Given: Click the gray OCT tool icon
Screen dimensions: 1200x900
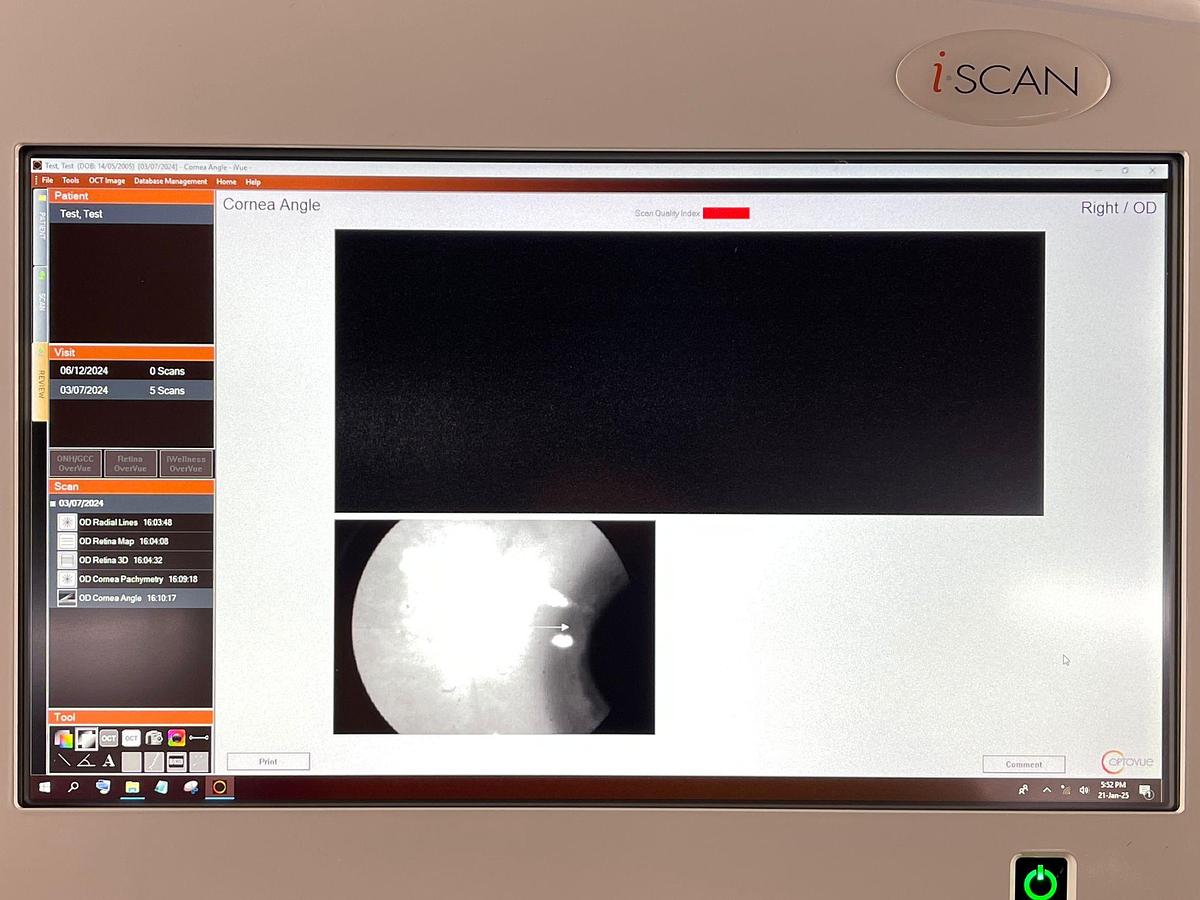Looking at the screenshot, I should point(108,738).
